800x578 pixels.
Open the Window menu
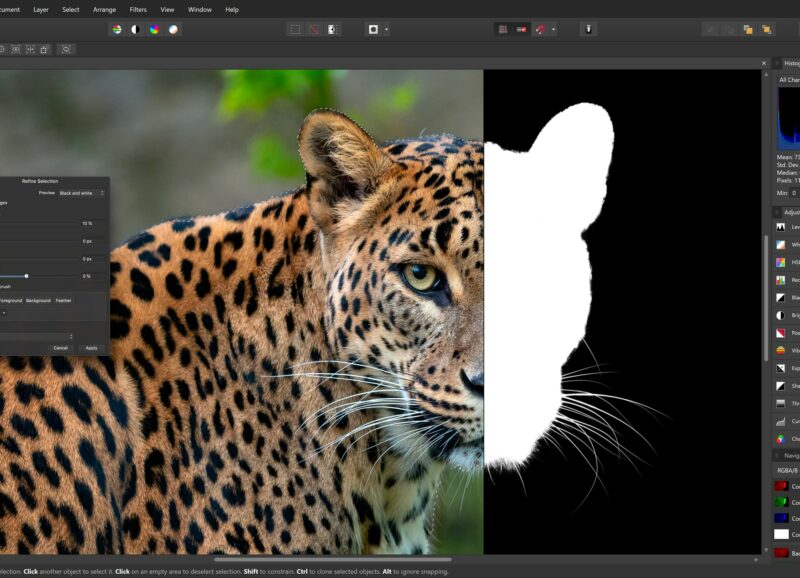point(199,9)
